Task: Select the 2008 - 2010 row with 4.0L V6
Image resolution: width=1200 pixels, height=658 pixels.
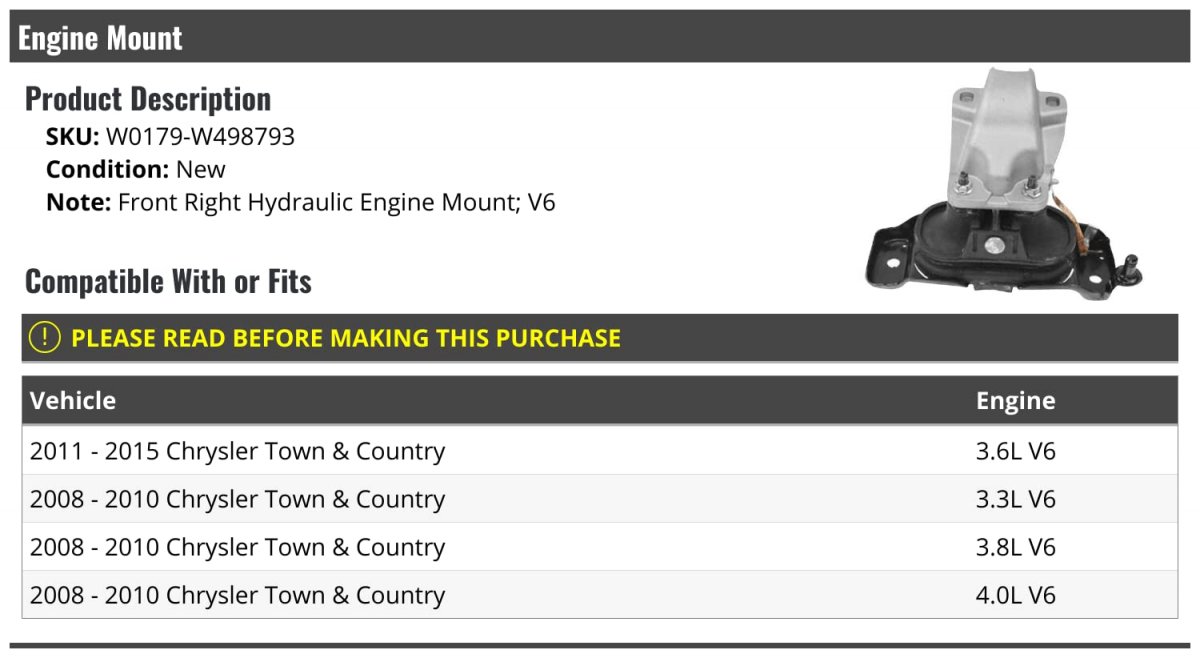Action: (600, 595)
